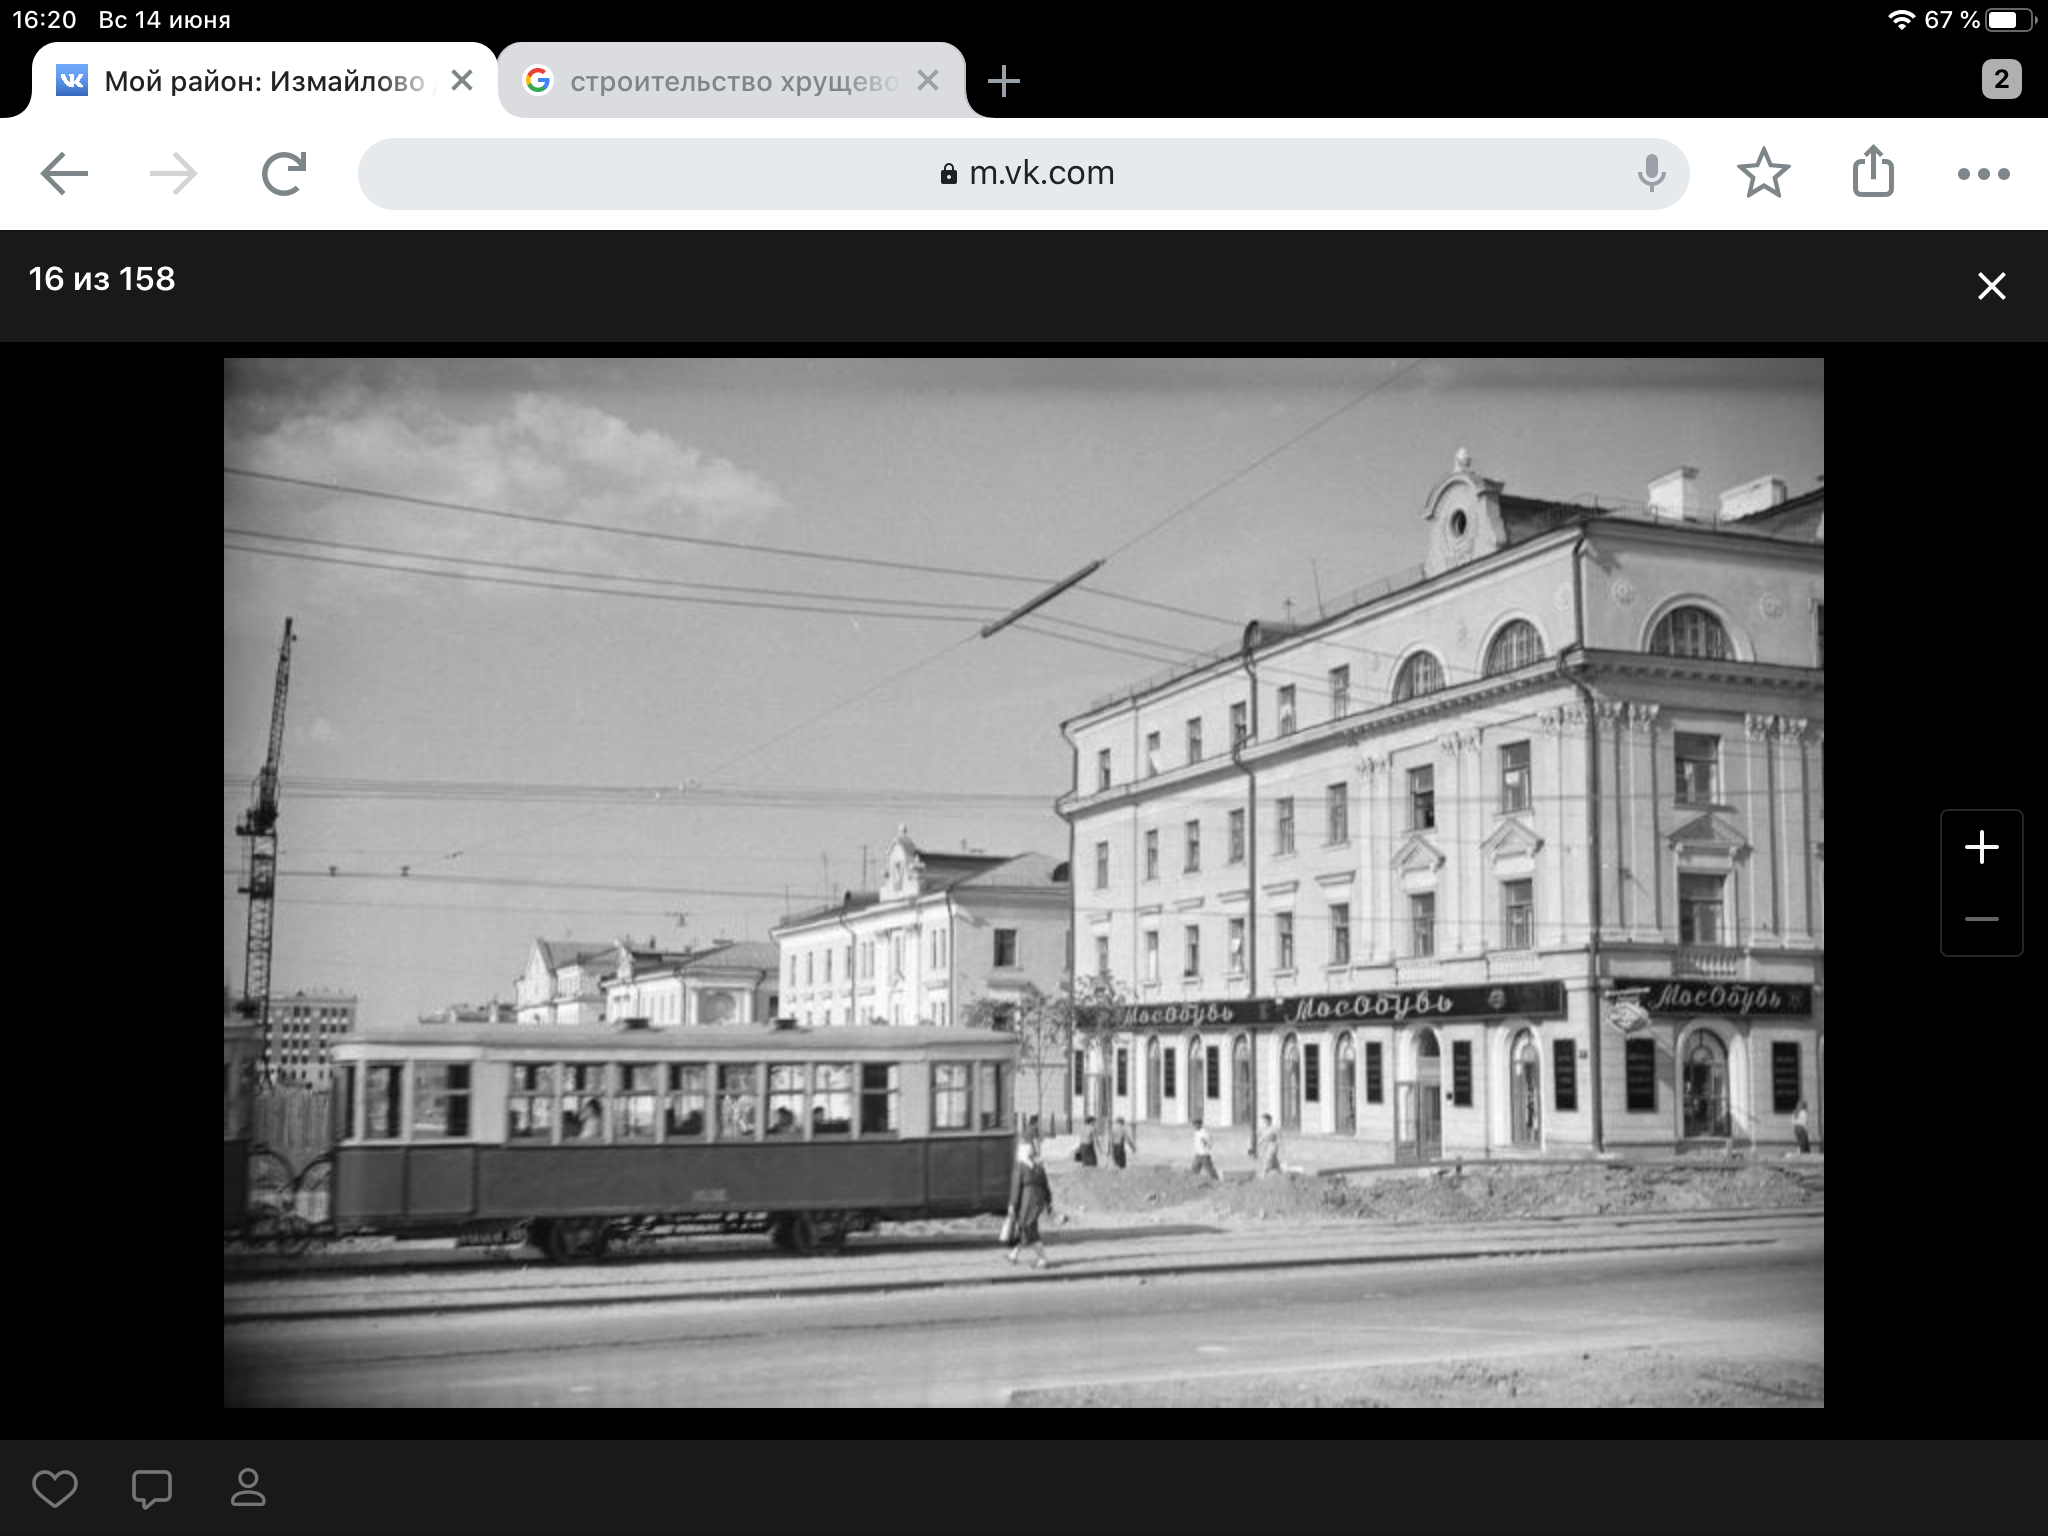Open the photo comments icon
This screenshot has width=2048, height=1536.
pos(152,1489)
